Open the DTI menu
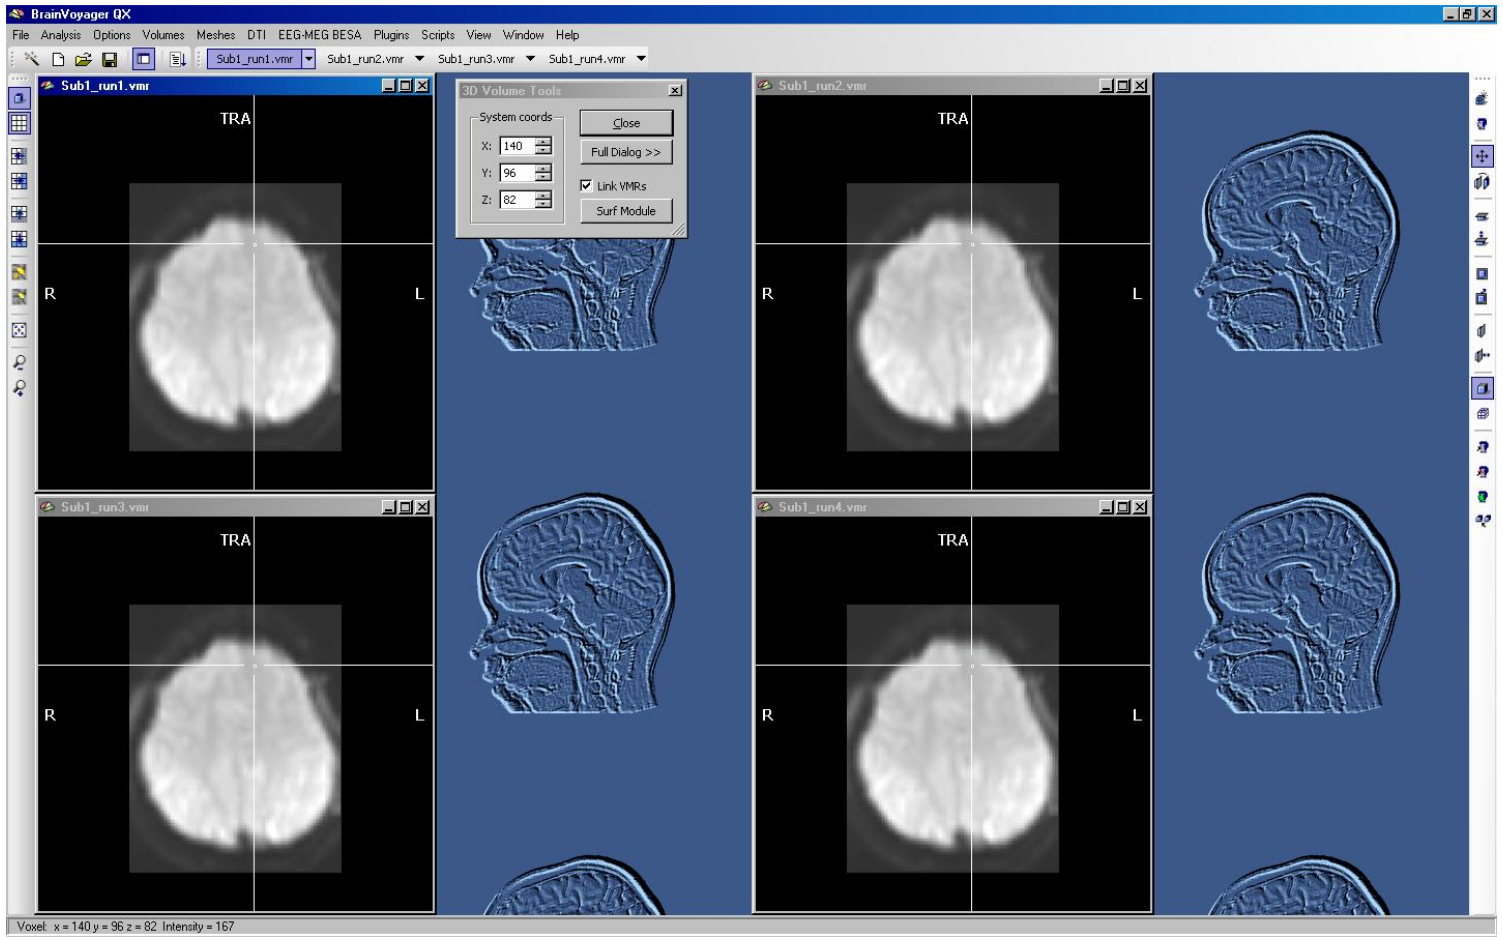Viewport: 1503px width, 940px height. point(257,35)
